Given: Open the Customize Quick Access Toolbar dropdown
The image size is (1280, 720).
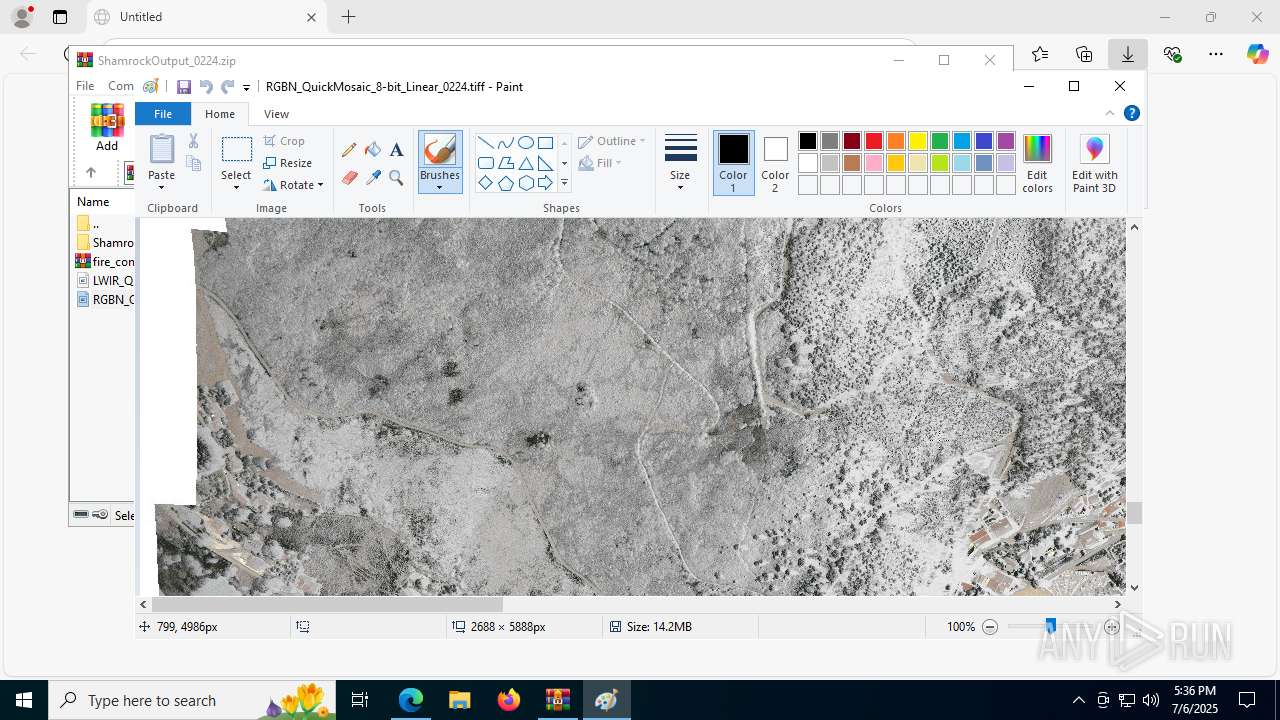Looking at the screenshot, I should click(x=246, y=88).
